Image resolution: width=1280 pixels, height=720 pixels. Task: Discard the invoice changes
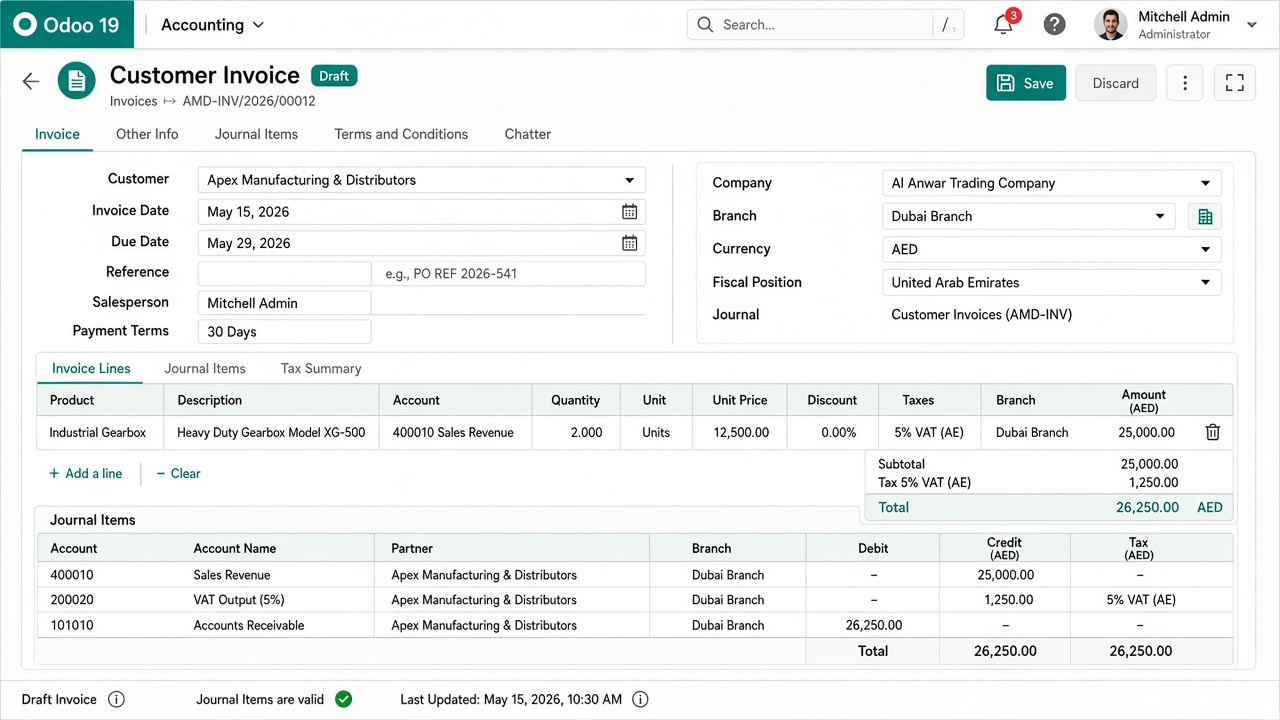coord(1115,83)
